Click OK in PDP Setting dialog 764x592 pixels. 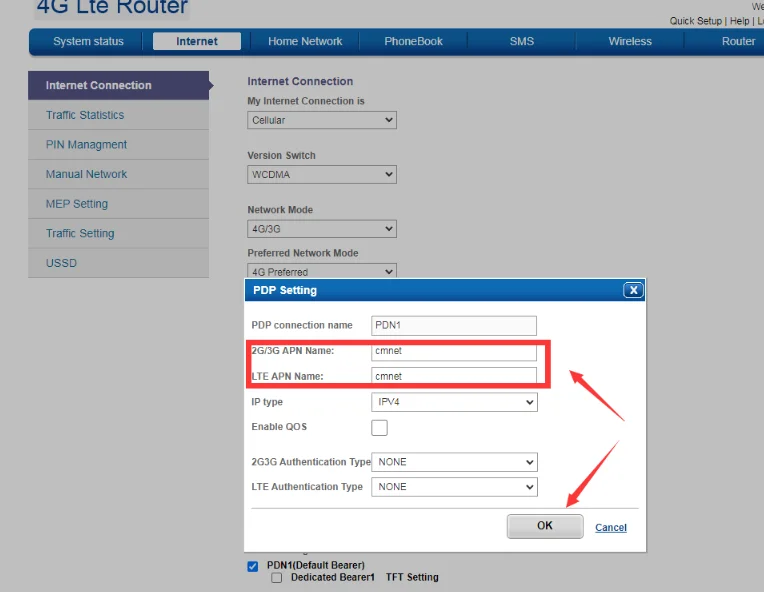[x=544, y=526]
